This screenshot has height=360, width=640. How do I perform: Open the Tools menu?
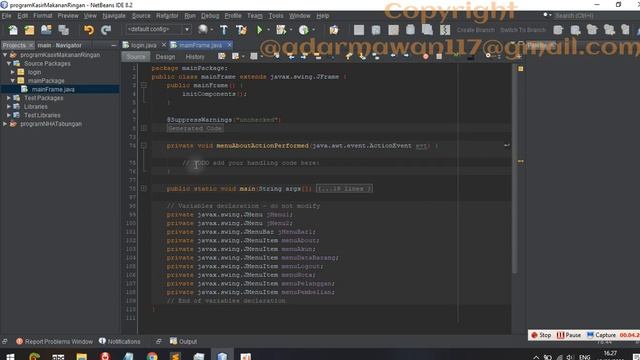point(276,16)
